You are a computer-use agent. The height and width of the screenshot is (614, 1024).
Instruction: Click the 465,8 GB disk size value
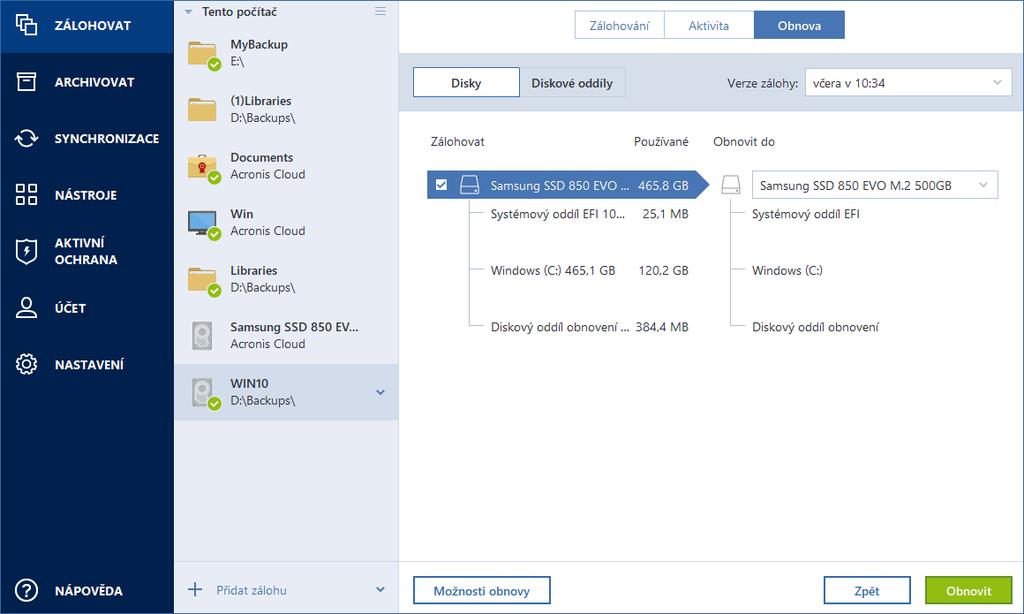[x=663, y=185]
